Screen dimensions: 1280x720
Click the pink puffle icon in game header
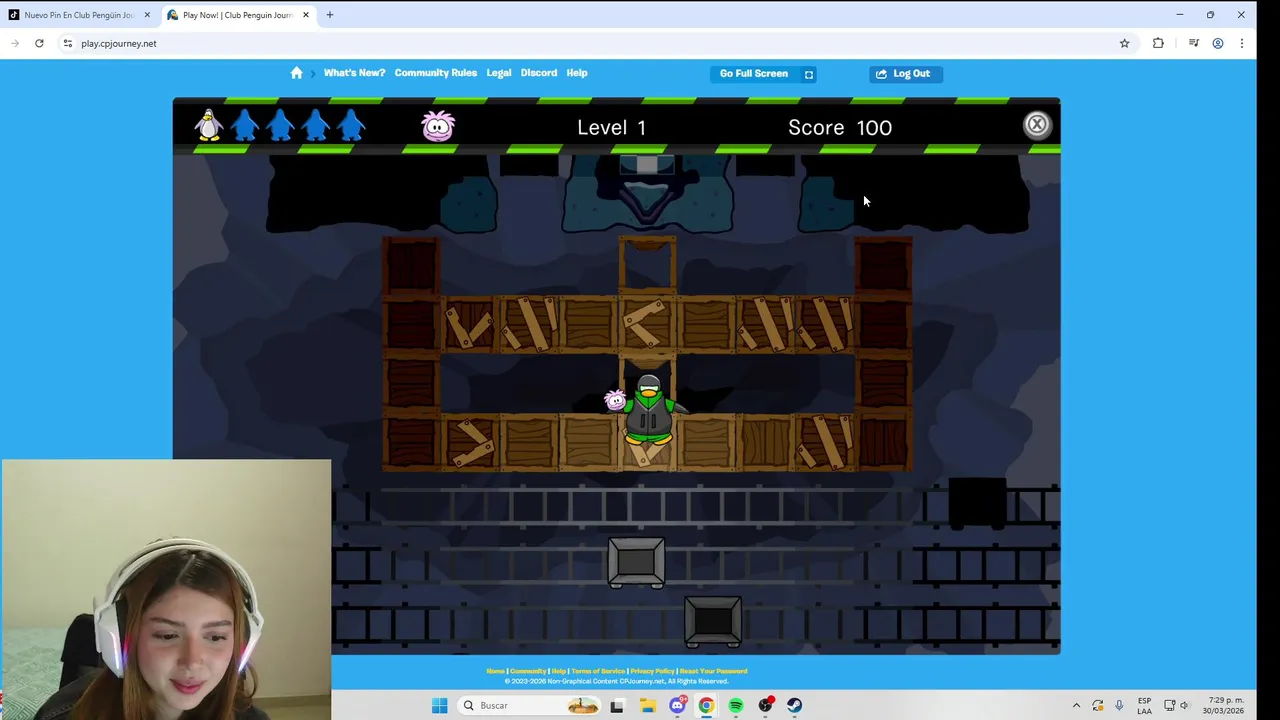(438, 125)
